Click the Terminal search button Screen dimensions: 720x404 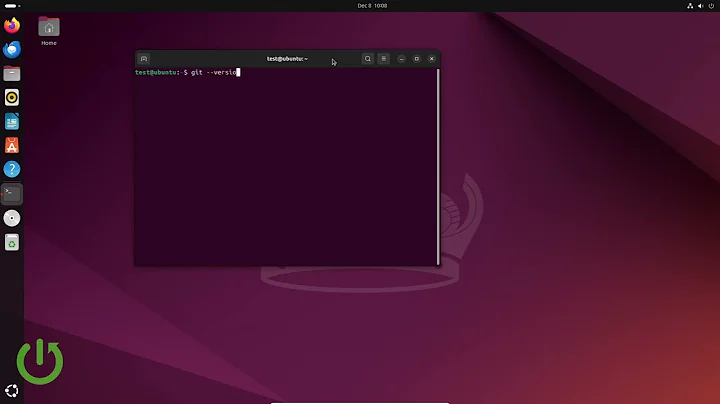[x=367, y=59]
